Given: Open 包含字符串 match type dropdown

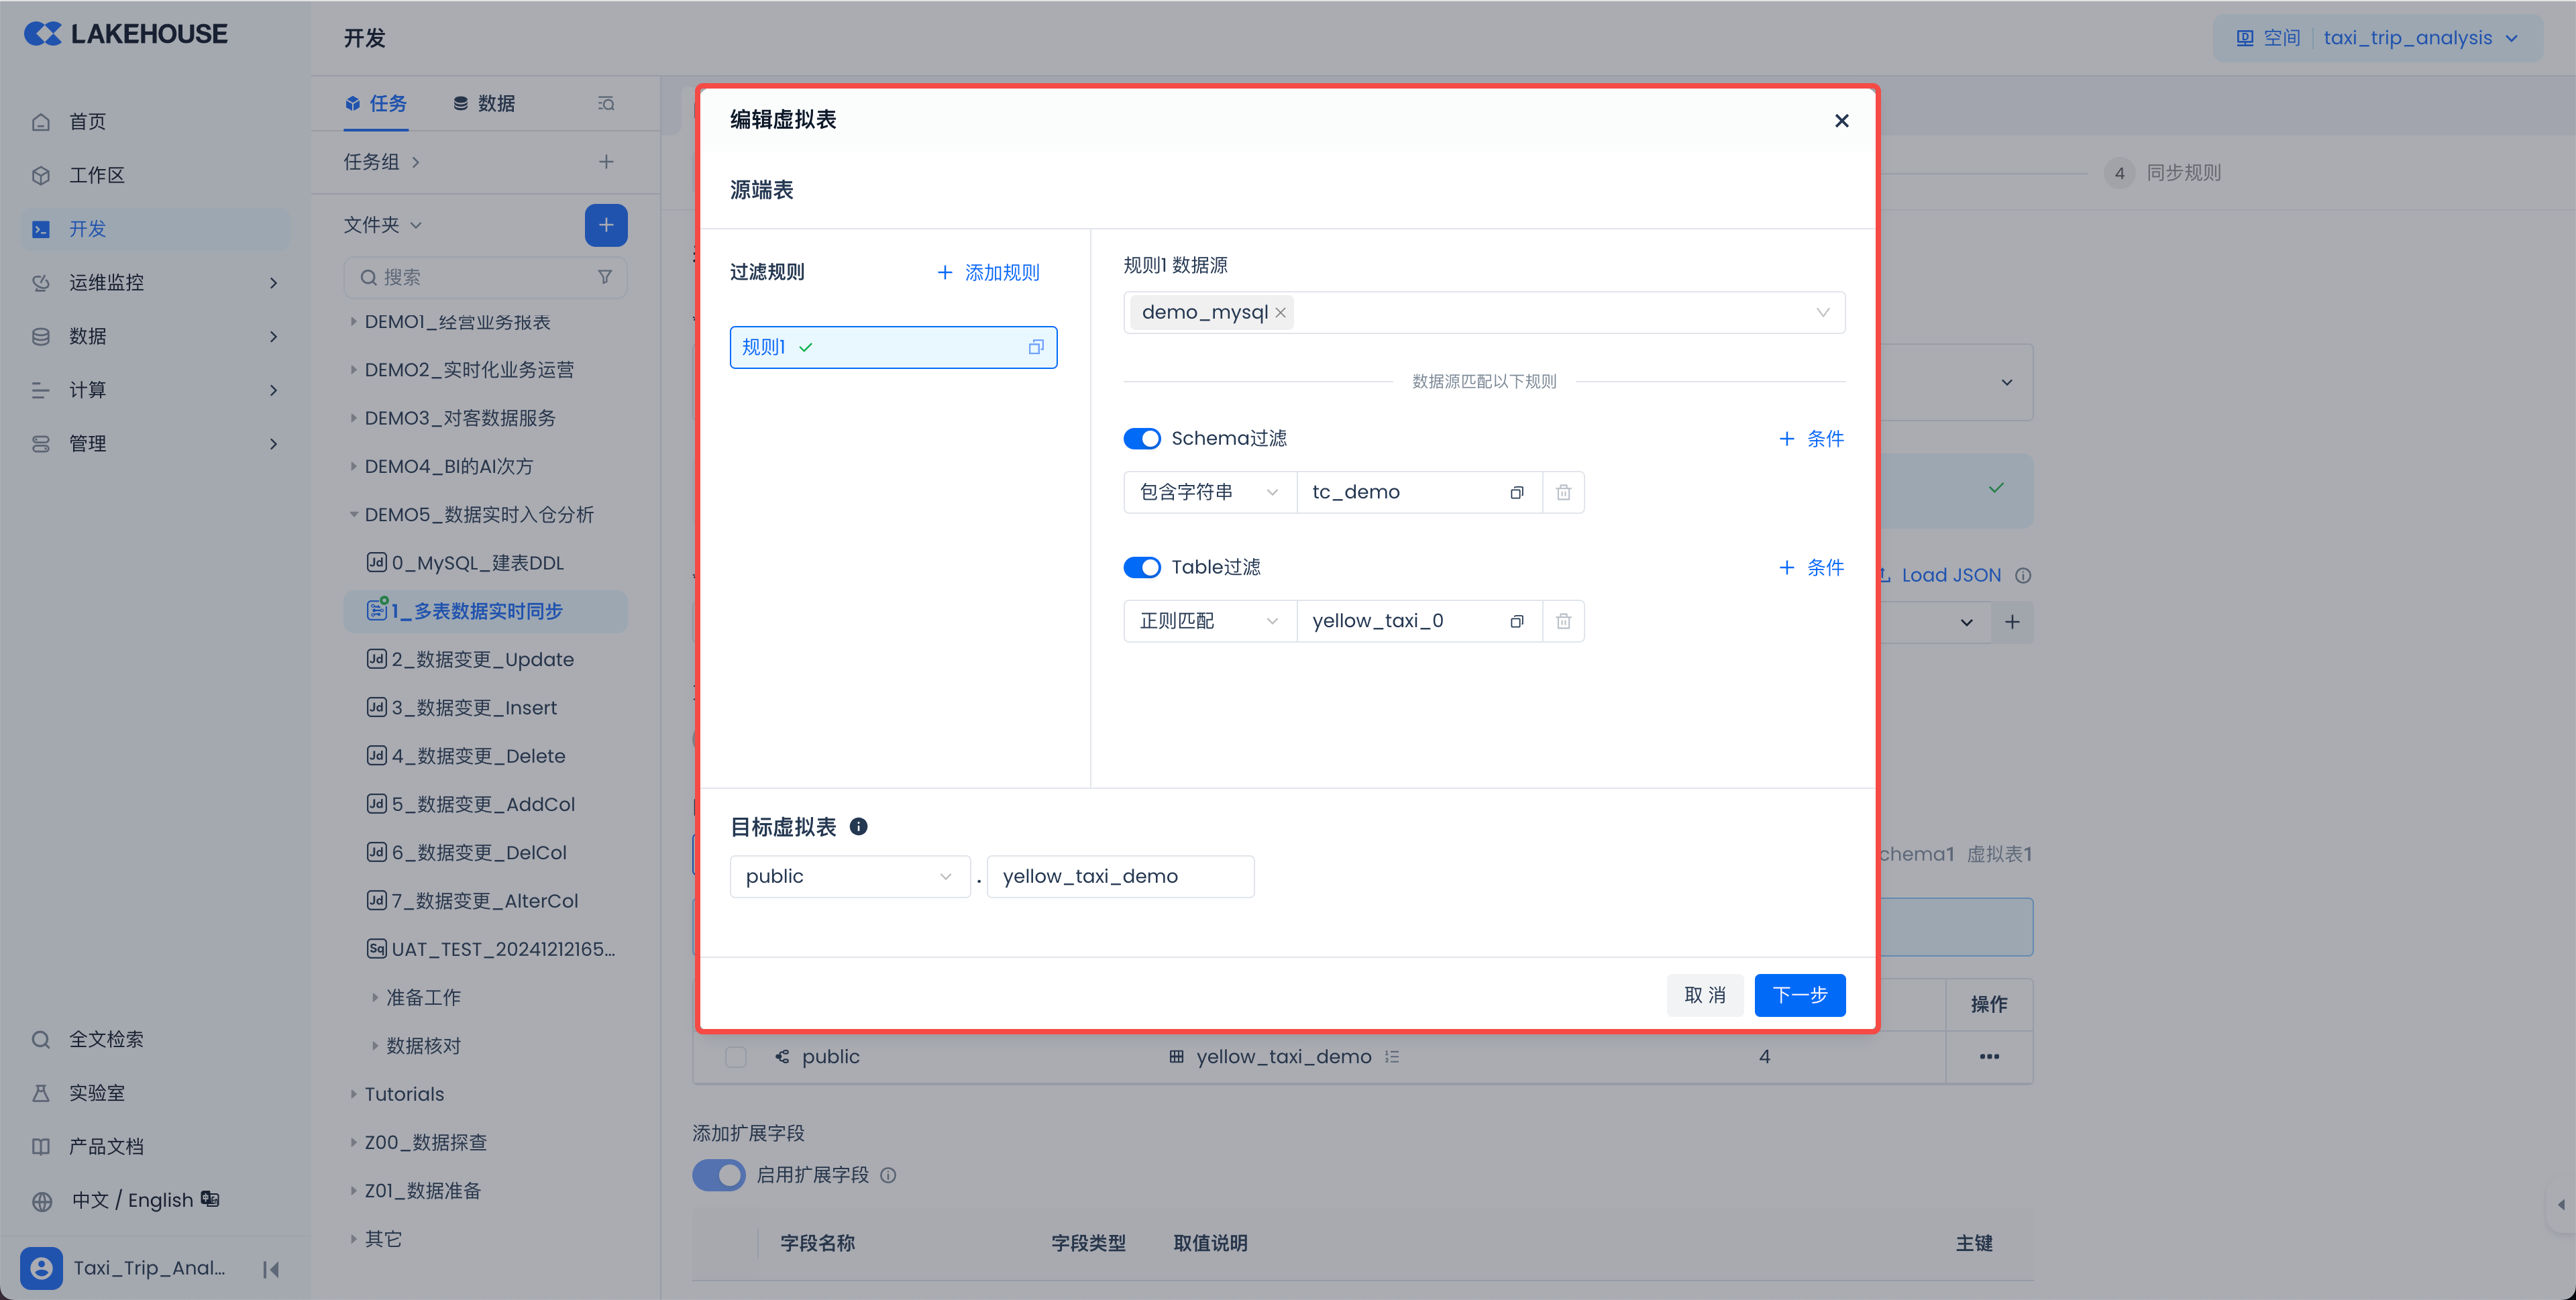Looking at the screenshot, I should (1208, 492).
